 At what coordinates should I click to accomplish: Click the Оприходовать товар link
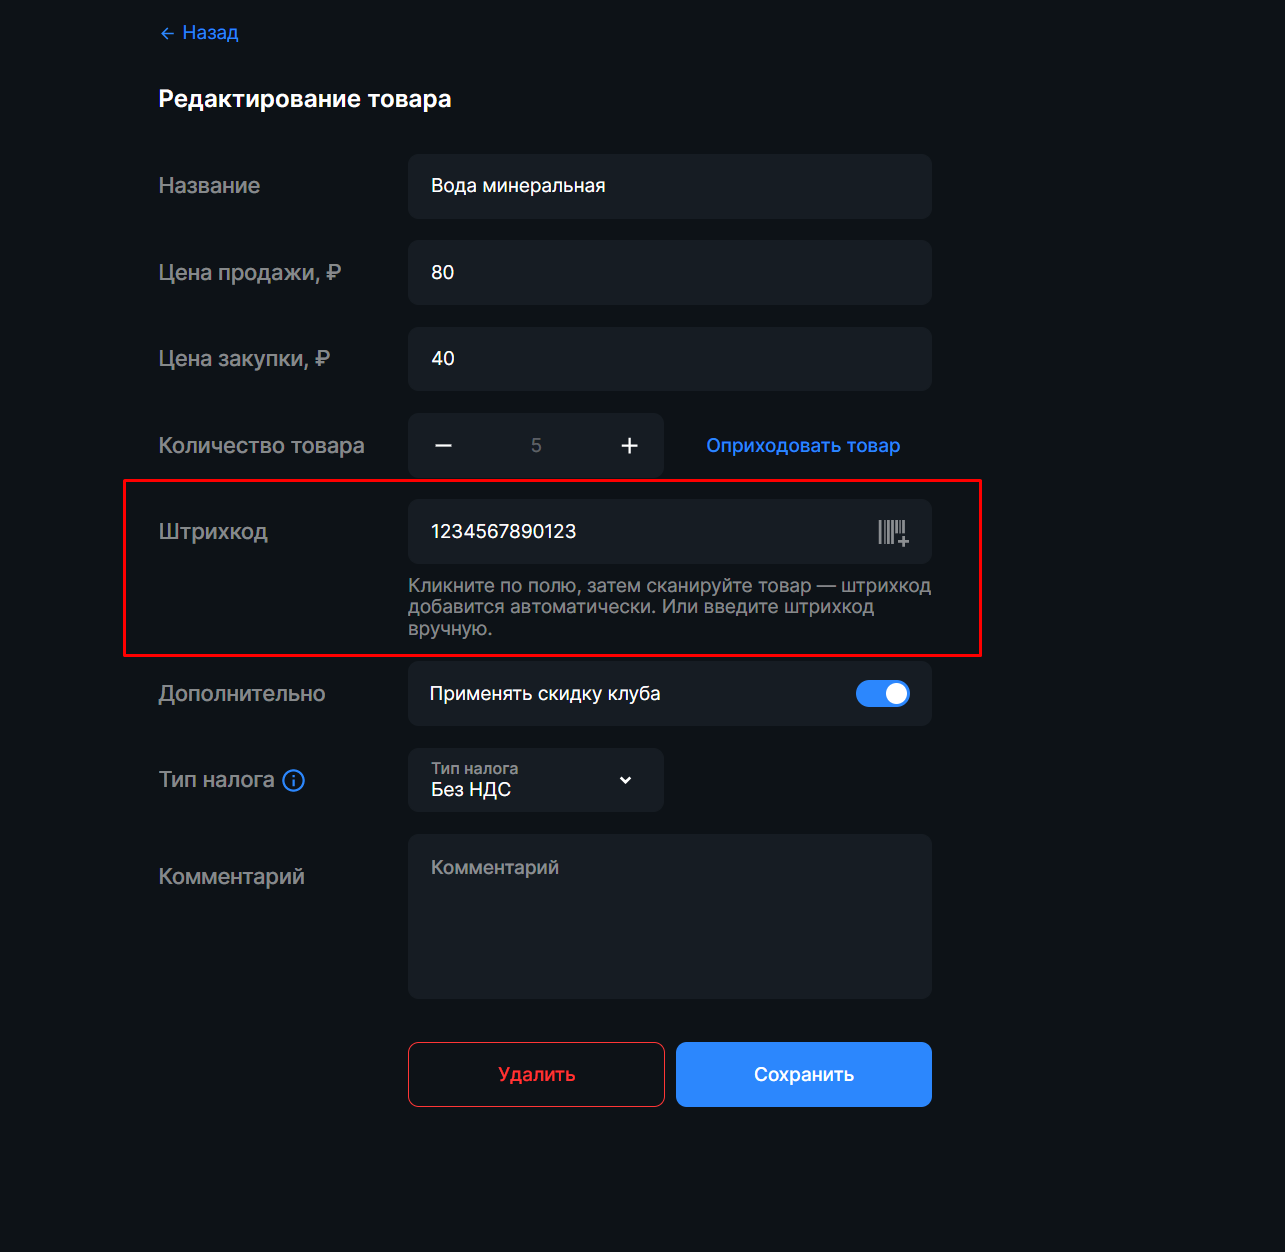pyautogui.click(x=803, y=445)
